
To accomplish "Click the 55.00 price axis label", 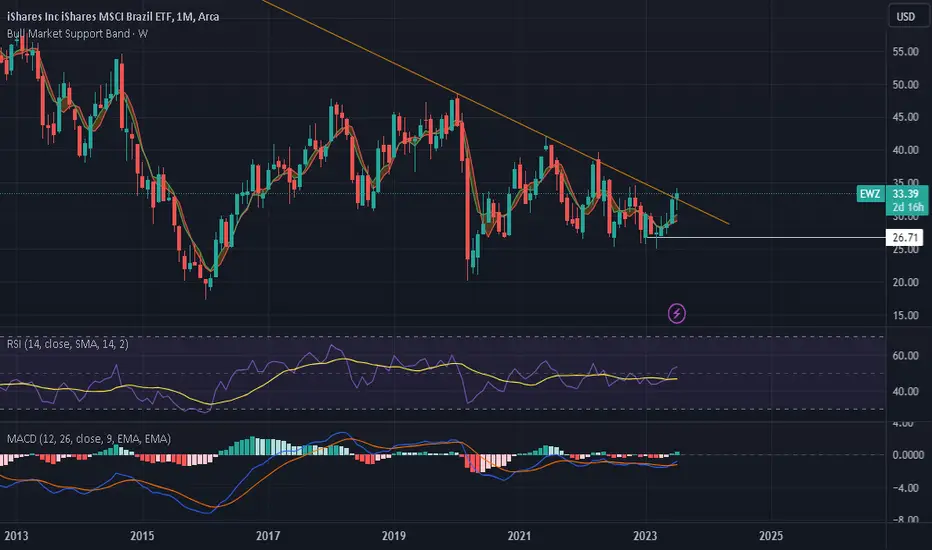I will click(x=905, y=52).
